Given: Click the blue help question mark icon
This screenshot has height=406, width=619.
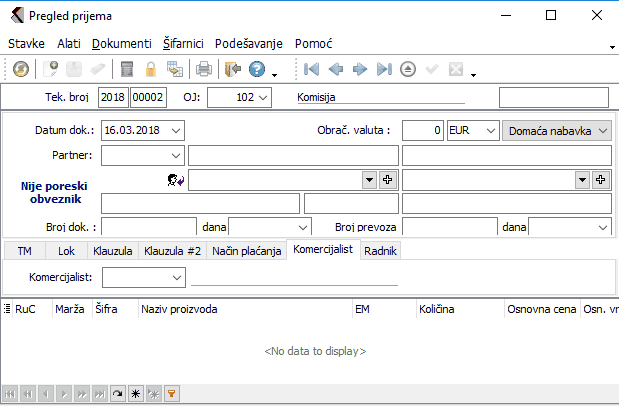Looking at the screenshot, I should click(257, 69).
